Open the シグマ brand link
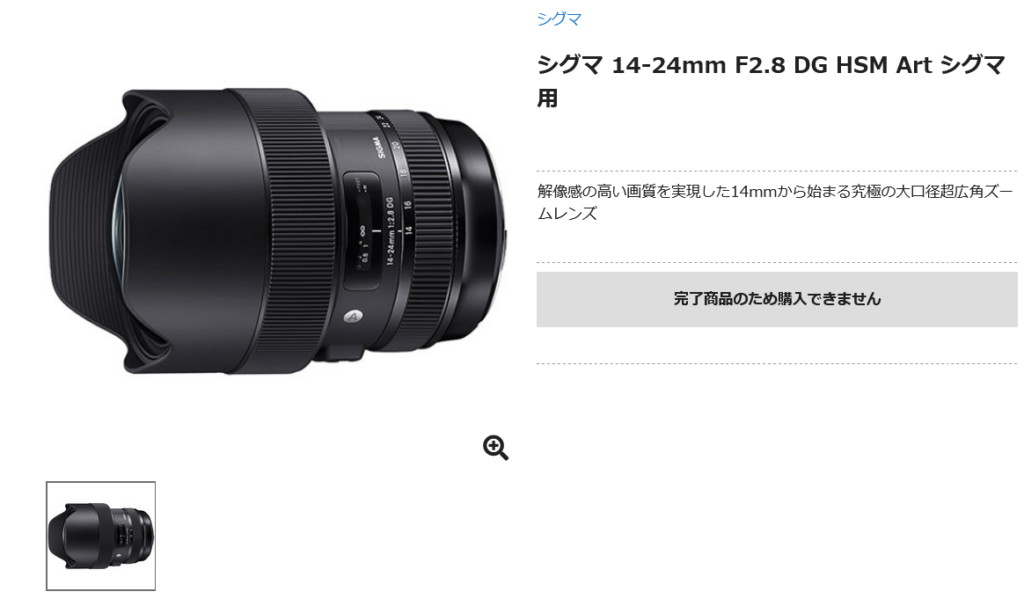 (x=559, y=19)
